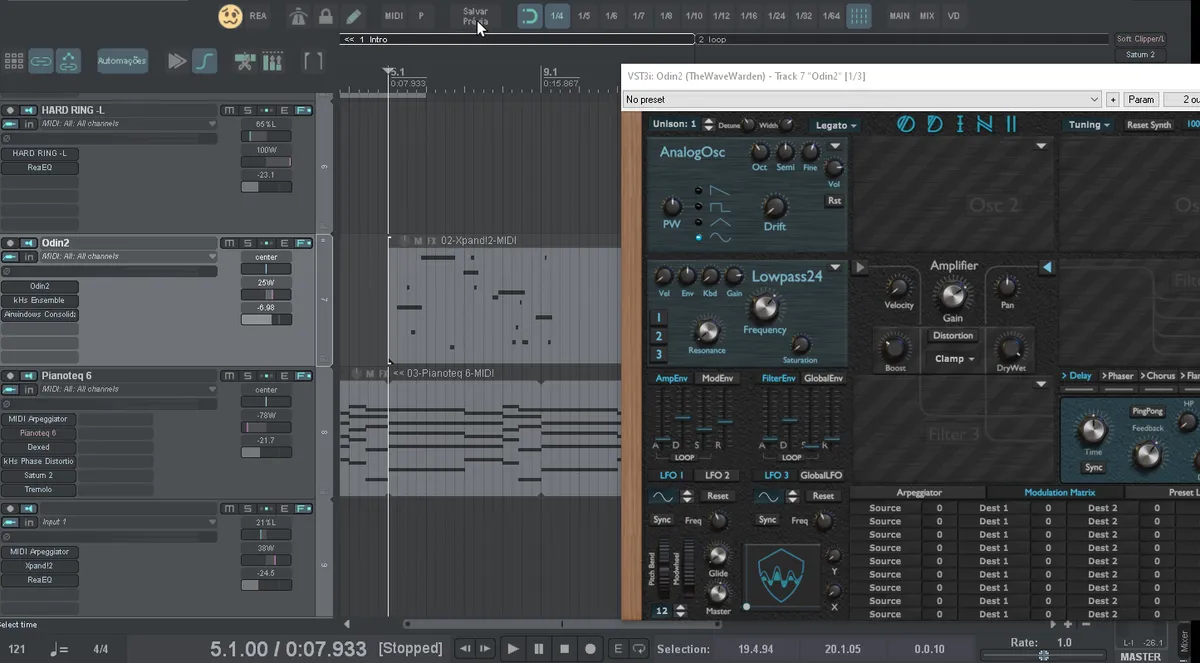Click the worried emoji icon in the toolbar
The height and width of the screenshot is (663, 1200).
[x=230, y=16]
